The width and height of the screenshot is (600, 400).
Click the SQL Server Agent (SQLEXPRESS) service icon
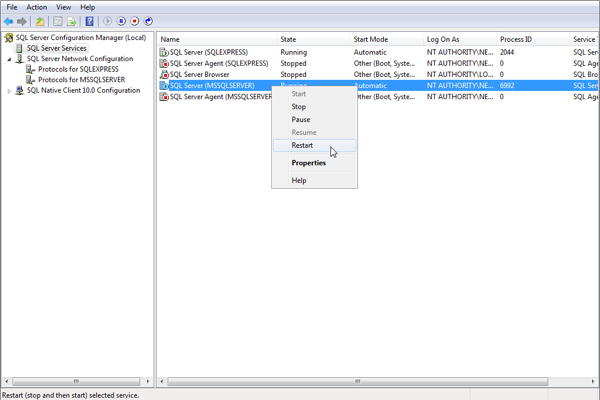click(x=164, y=64)
